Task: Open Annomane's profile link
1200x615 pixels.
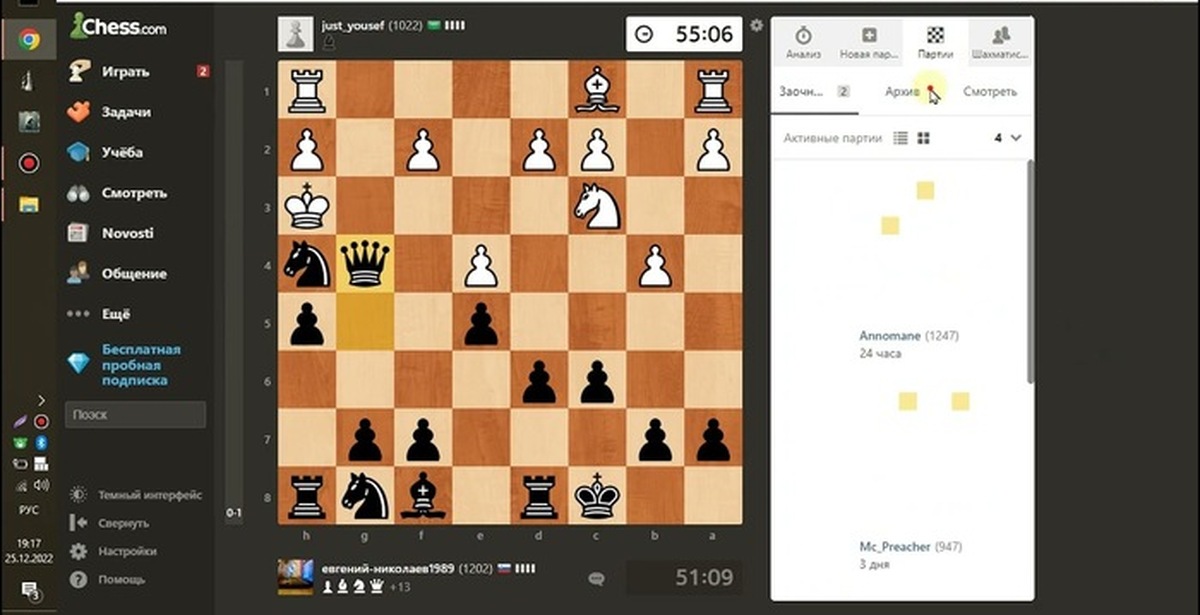Action: (890, 336)
